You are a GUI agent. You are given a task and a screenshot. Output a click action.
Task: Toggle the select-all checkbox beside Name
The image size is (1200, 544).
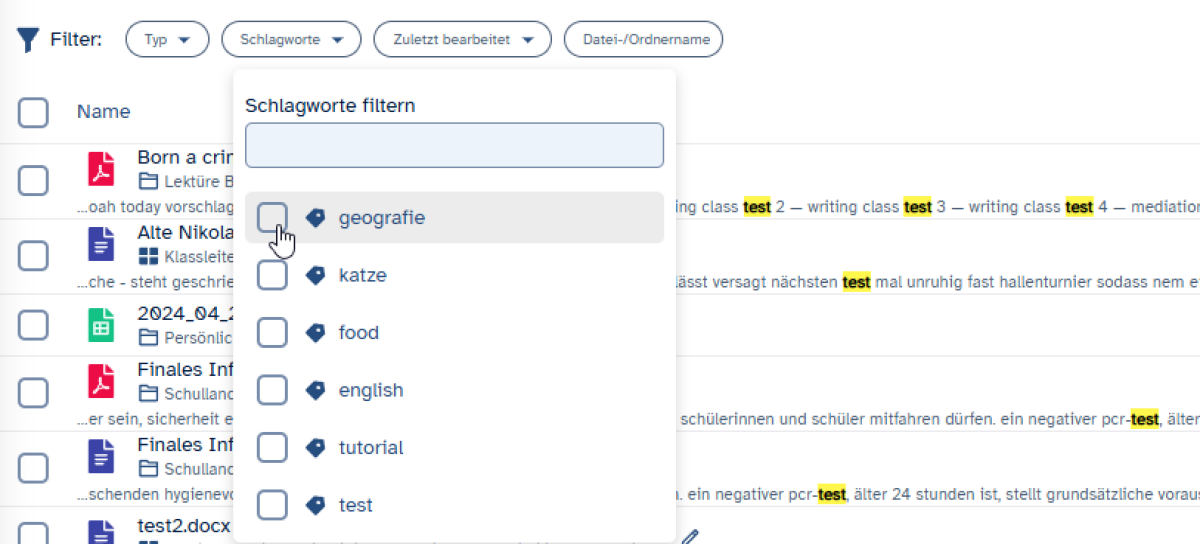tap(33, 112)
